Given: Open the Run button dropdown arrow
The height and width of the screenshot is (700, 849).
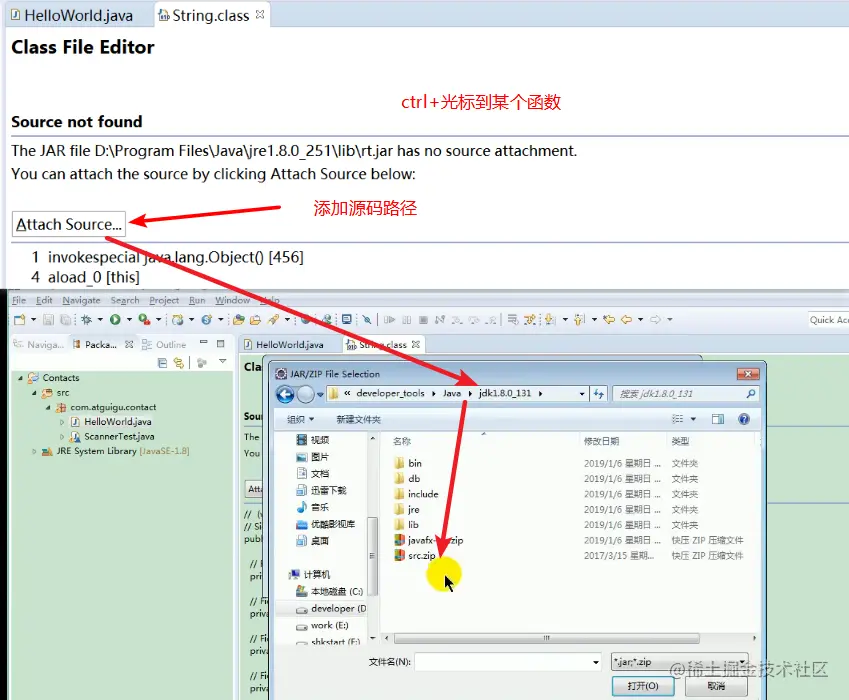Looking at the screenshot, I should 129,319.
